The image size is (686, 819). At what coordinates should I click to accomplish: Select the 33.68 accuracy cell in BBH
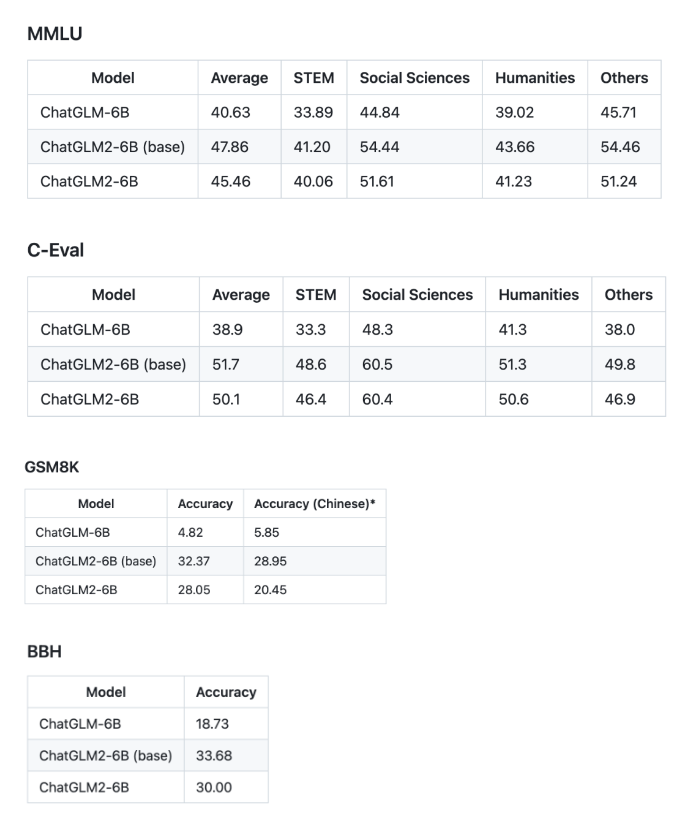click(x=213, y=755)
